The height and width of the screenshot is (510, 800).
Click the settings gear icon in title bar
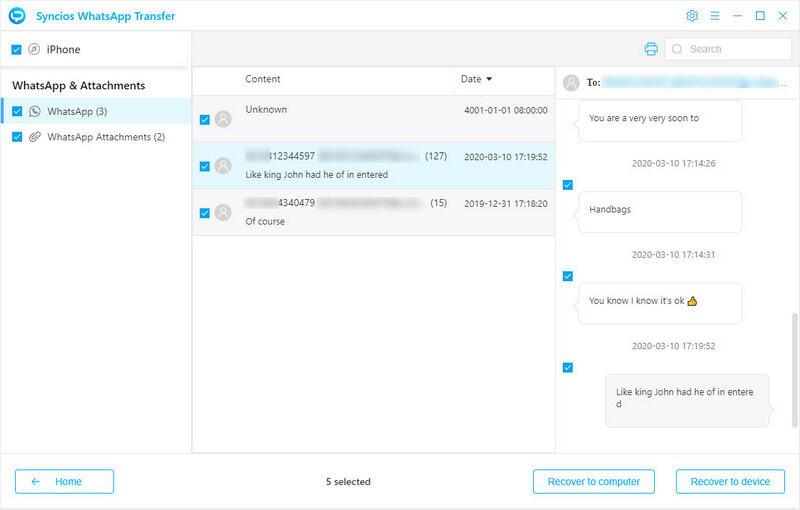[x=692, y=16]
